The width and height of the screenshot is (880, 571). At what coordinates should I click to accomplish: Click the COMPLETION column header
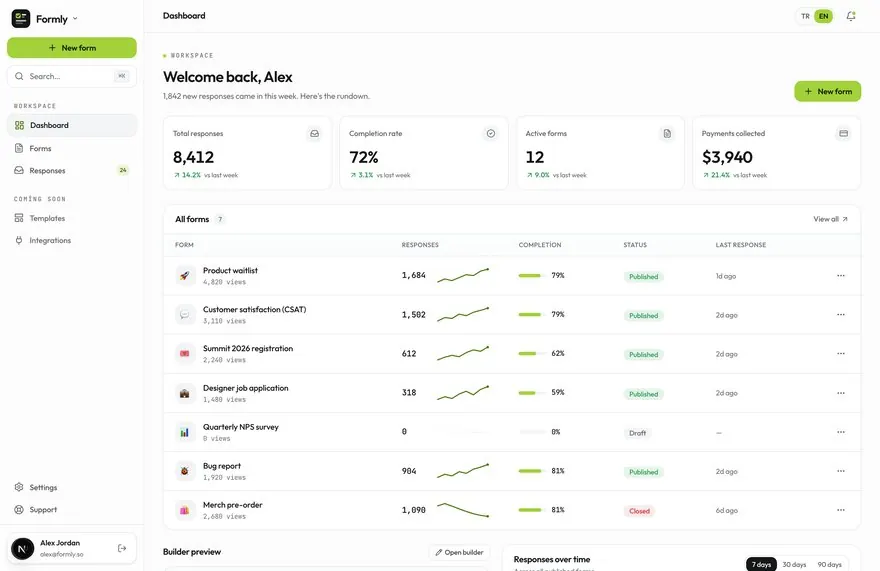click(x=540, y=245)
